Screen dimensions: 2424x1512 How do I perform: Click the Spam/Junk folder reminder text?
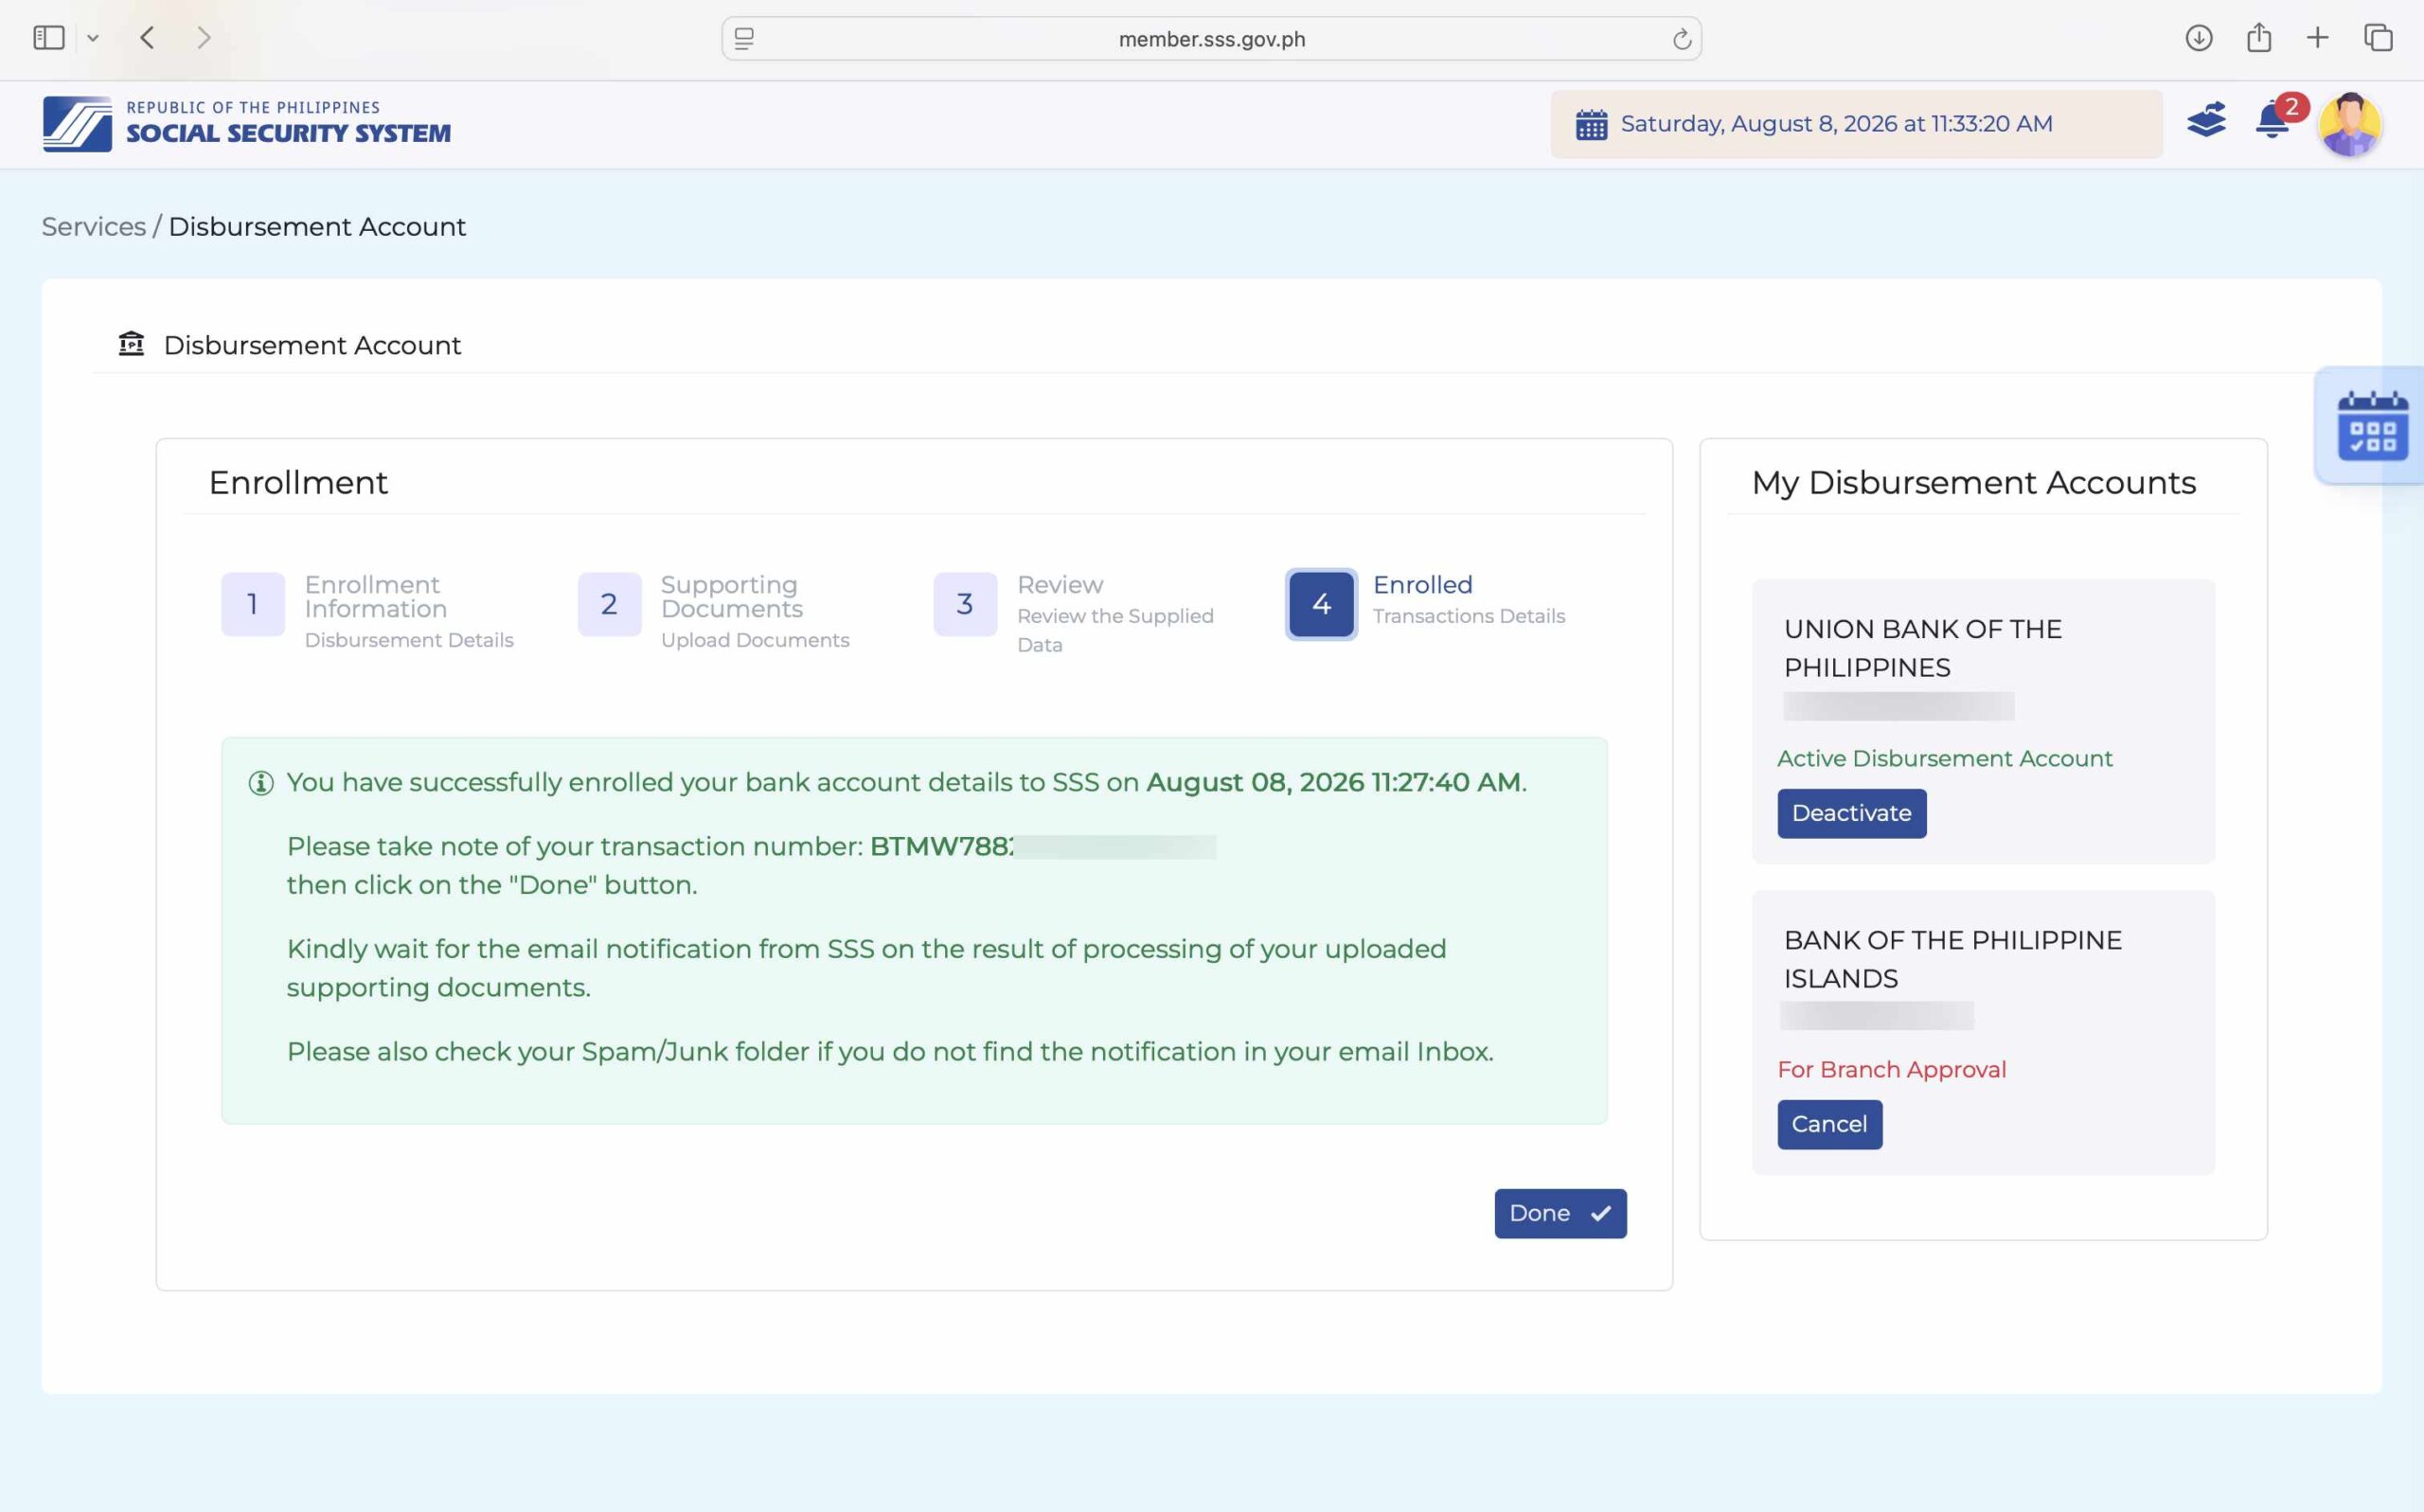pos(890,1052)
